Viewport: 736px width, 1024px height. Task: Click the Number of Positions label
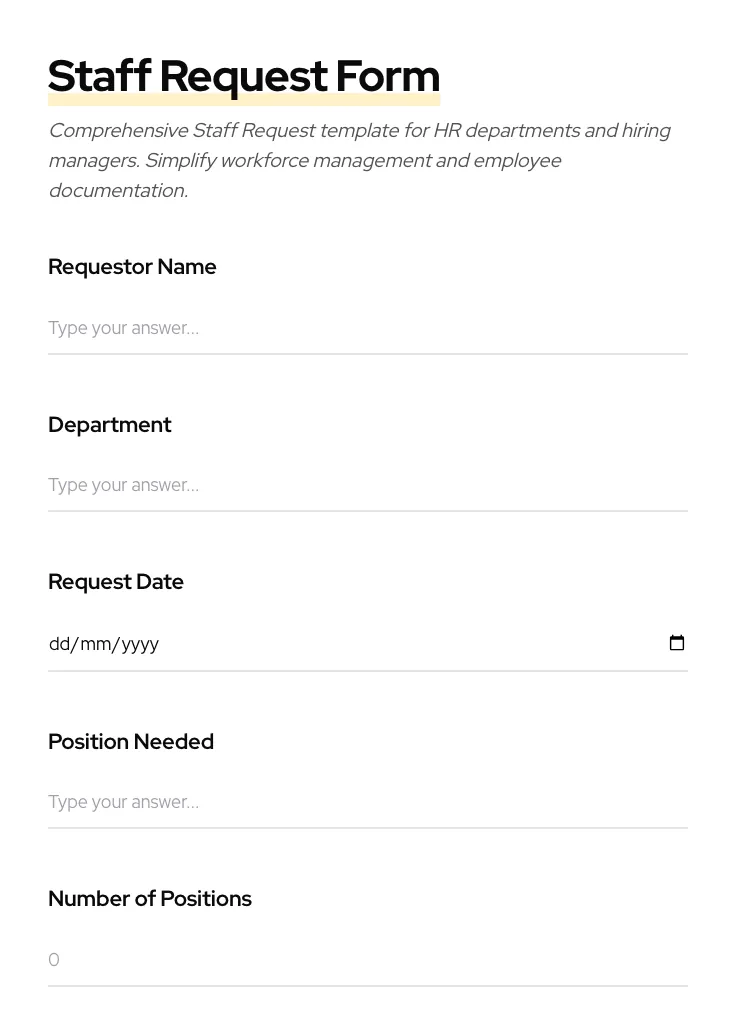150,899
